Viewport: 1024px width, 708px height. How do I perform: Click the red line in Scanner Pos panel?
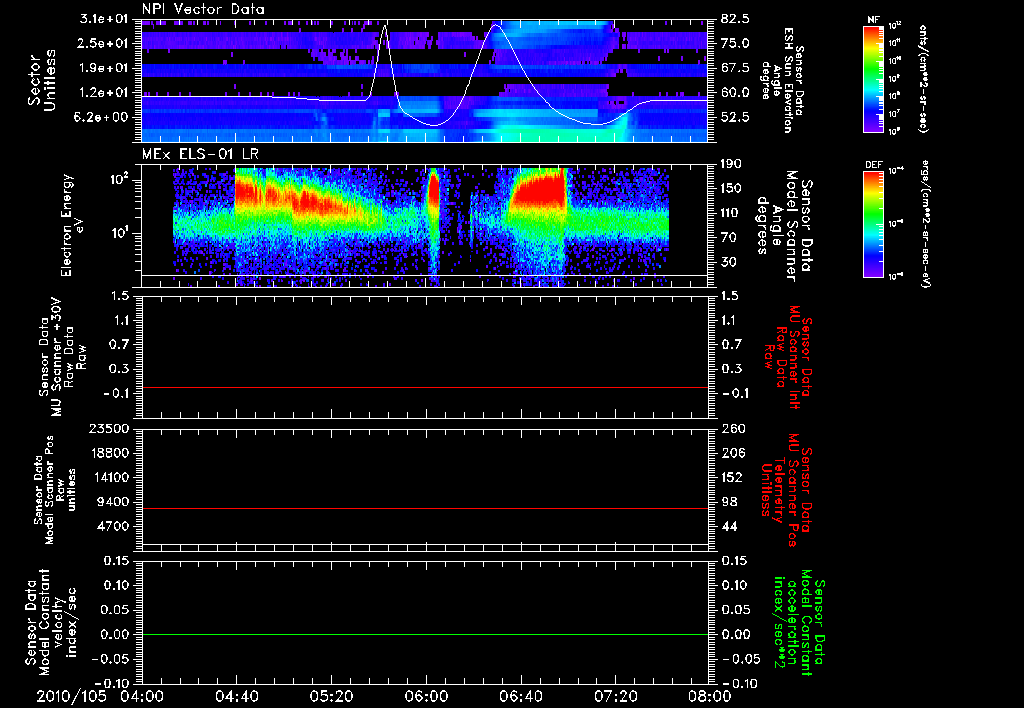point(424,508)
